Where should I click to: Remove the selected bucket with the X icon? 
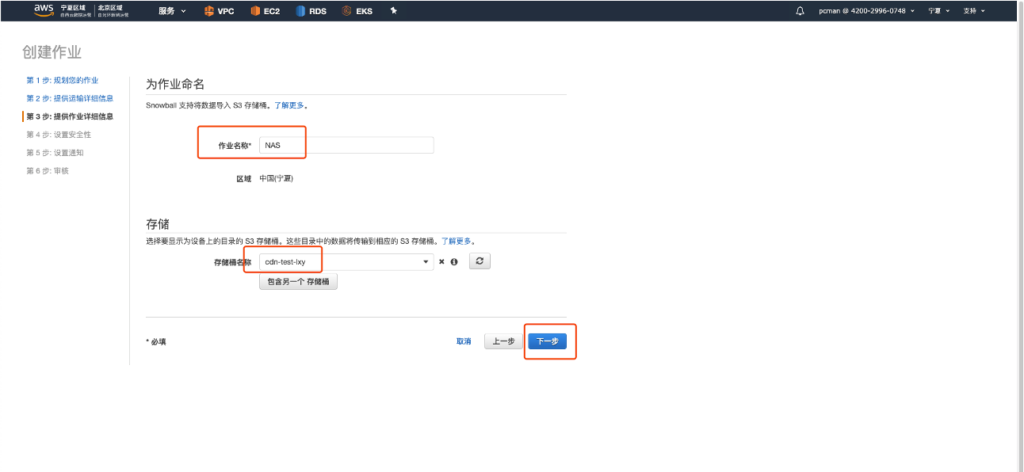point(441,262)
